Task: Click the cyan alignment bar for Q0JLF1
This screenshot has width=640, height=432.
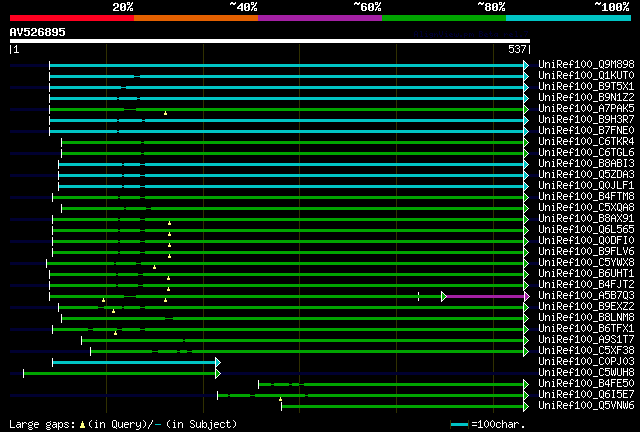Action: pos(291,186)
